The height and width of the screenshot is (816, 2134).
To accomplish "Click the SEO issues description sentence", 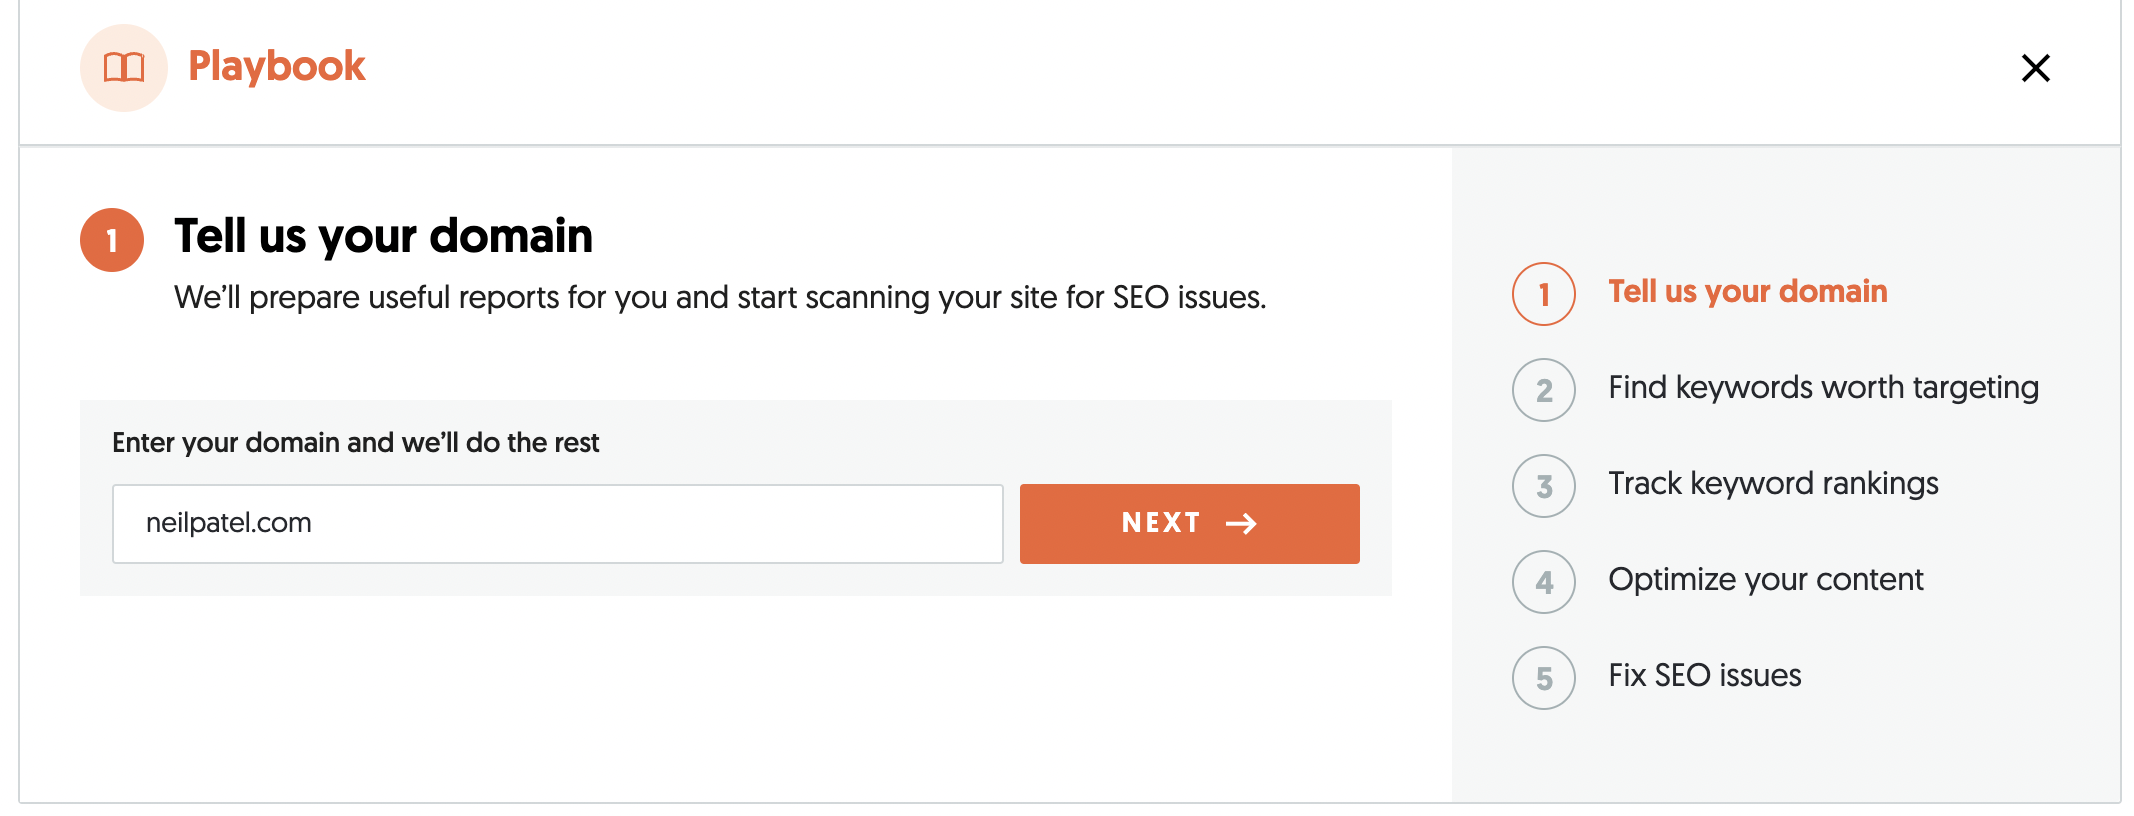I will click(x=720, y=298).
